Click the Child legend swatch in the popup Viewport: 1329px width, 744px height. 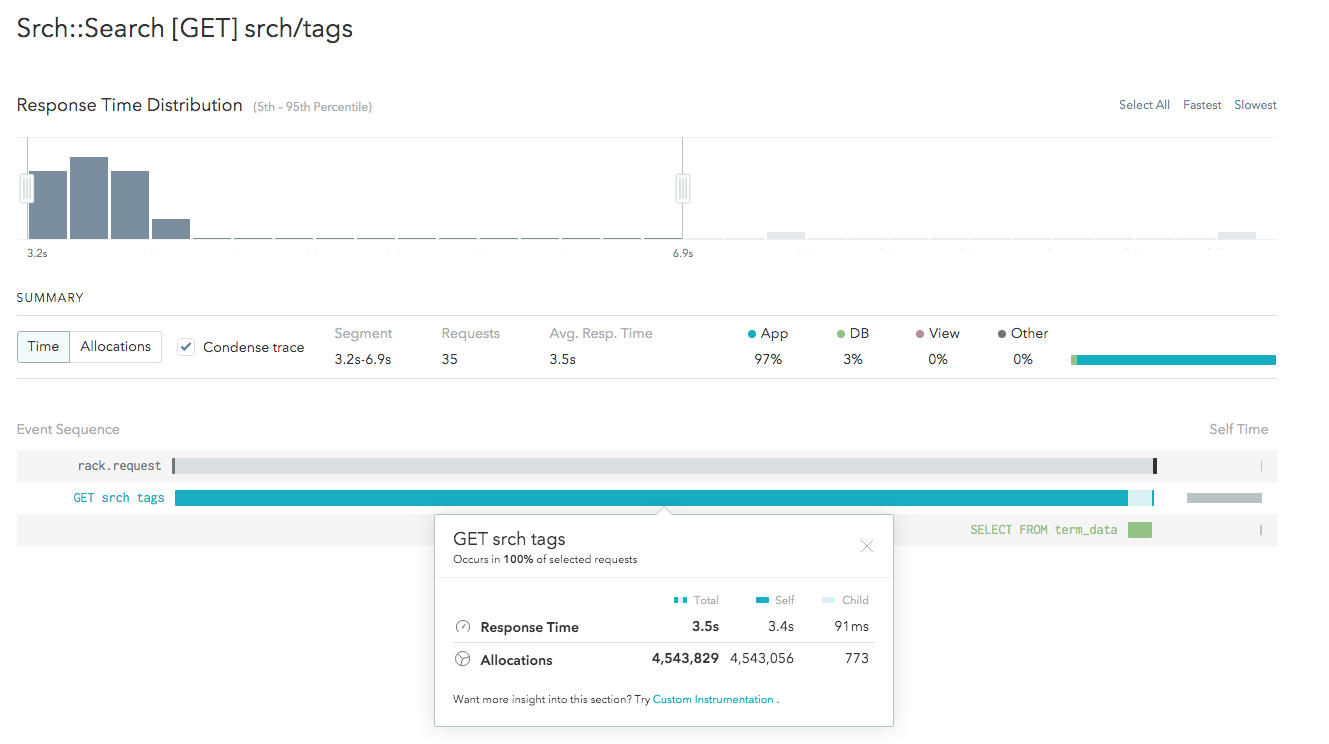point(827,600)
